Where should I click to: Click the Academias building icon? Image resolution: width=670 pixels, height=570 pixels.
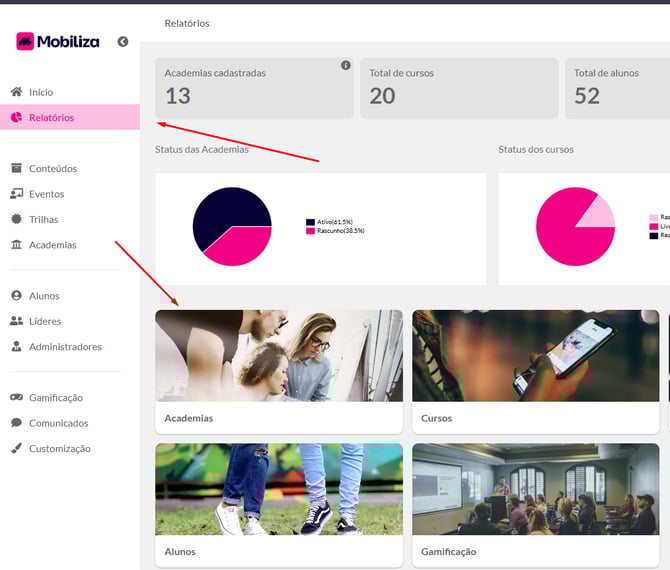16,245
